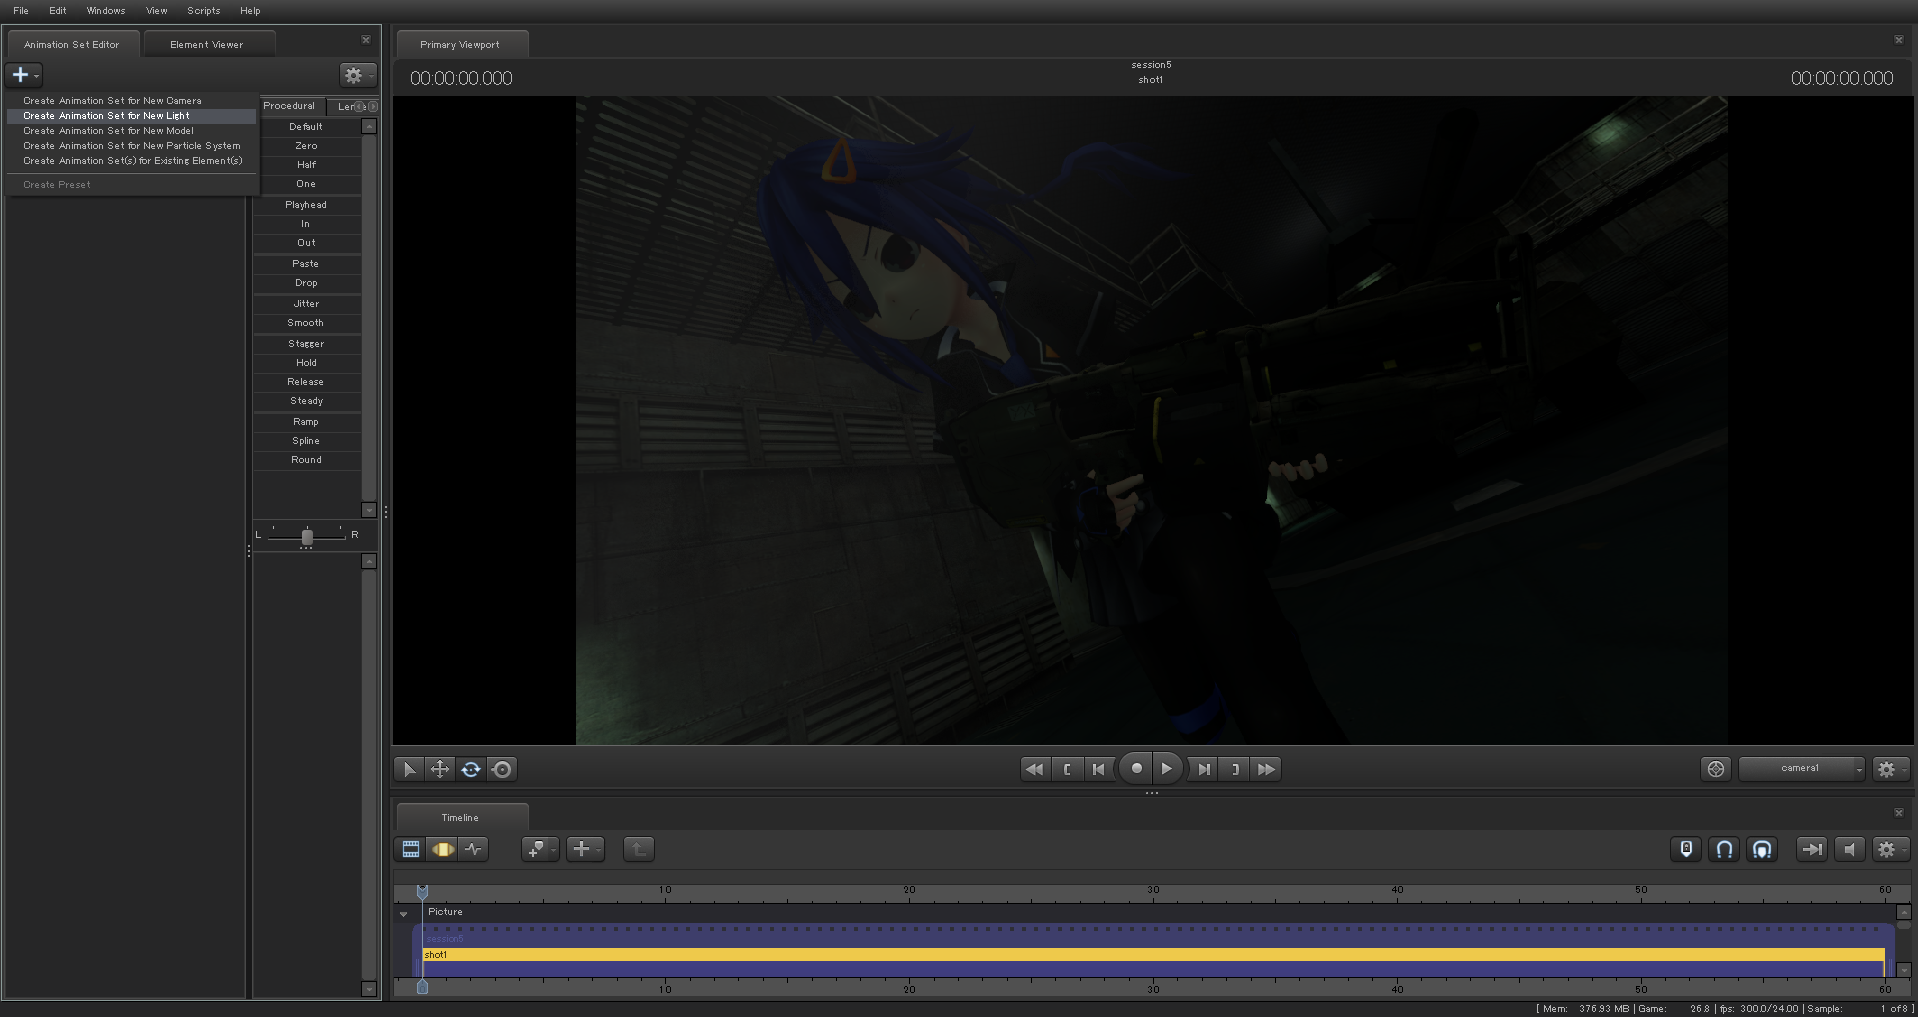This screenshot has width=1918, height=1017.
Task: Switch timeline to Graph Editor mode
Action: coord(473,849)
